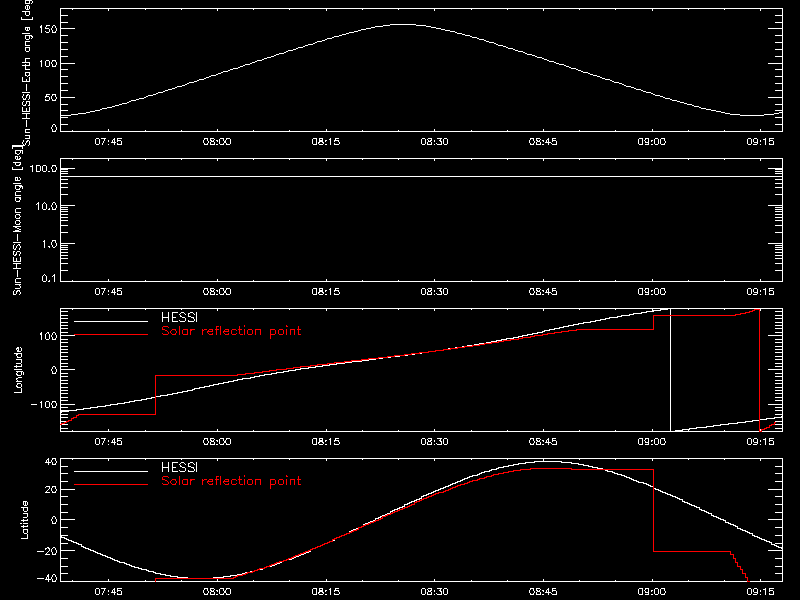Click the 0.1 tick on Moon angle axis
Viewport: 800px width, 600px height.
(48, 278)
